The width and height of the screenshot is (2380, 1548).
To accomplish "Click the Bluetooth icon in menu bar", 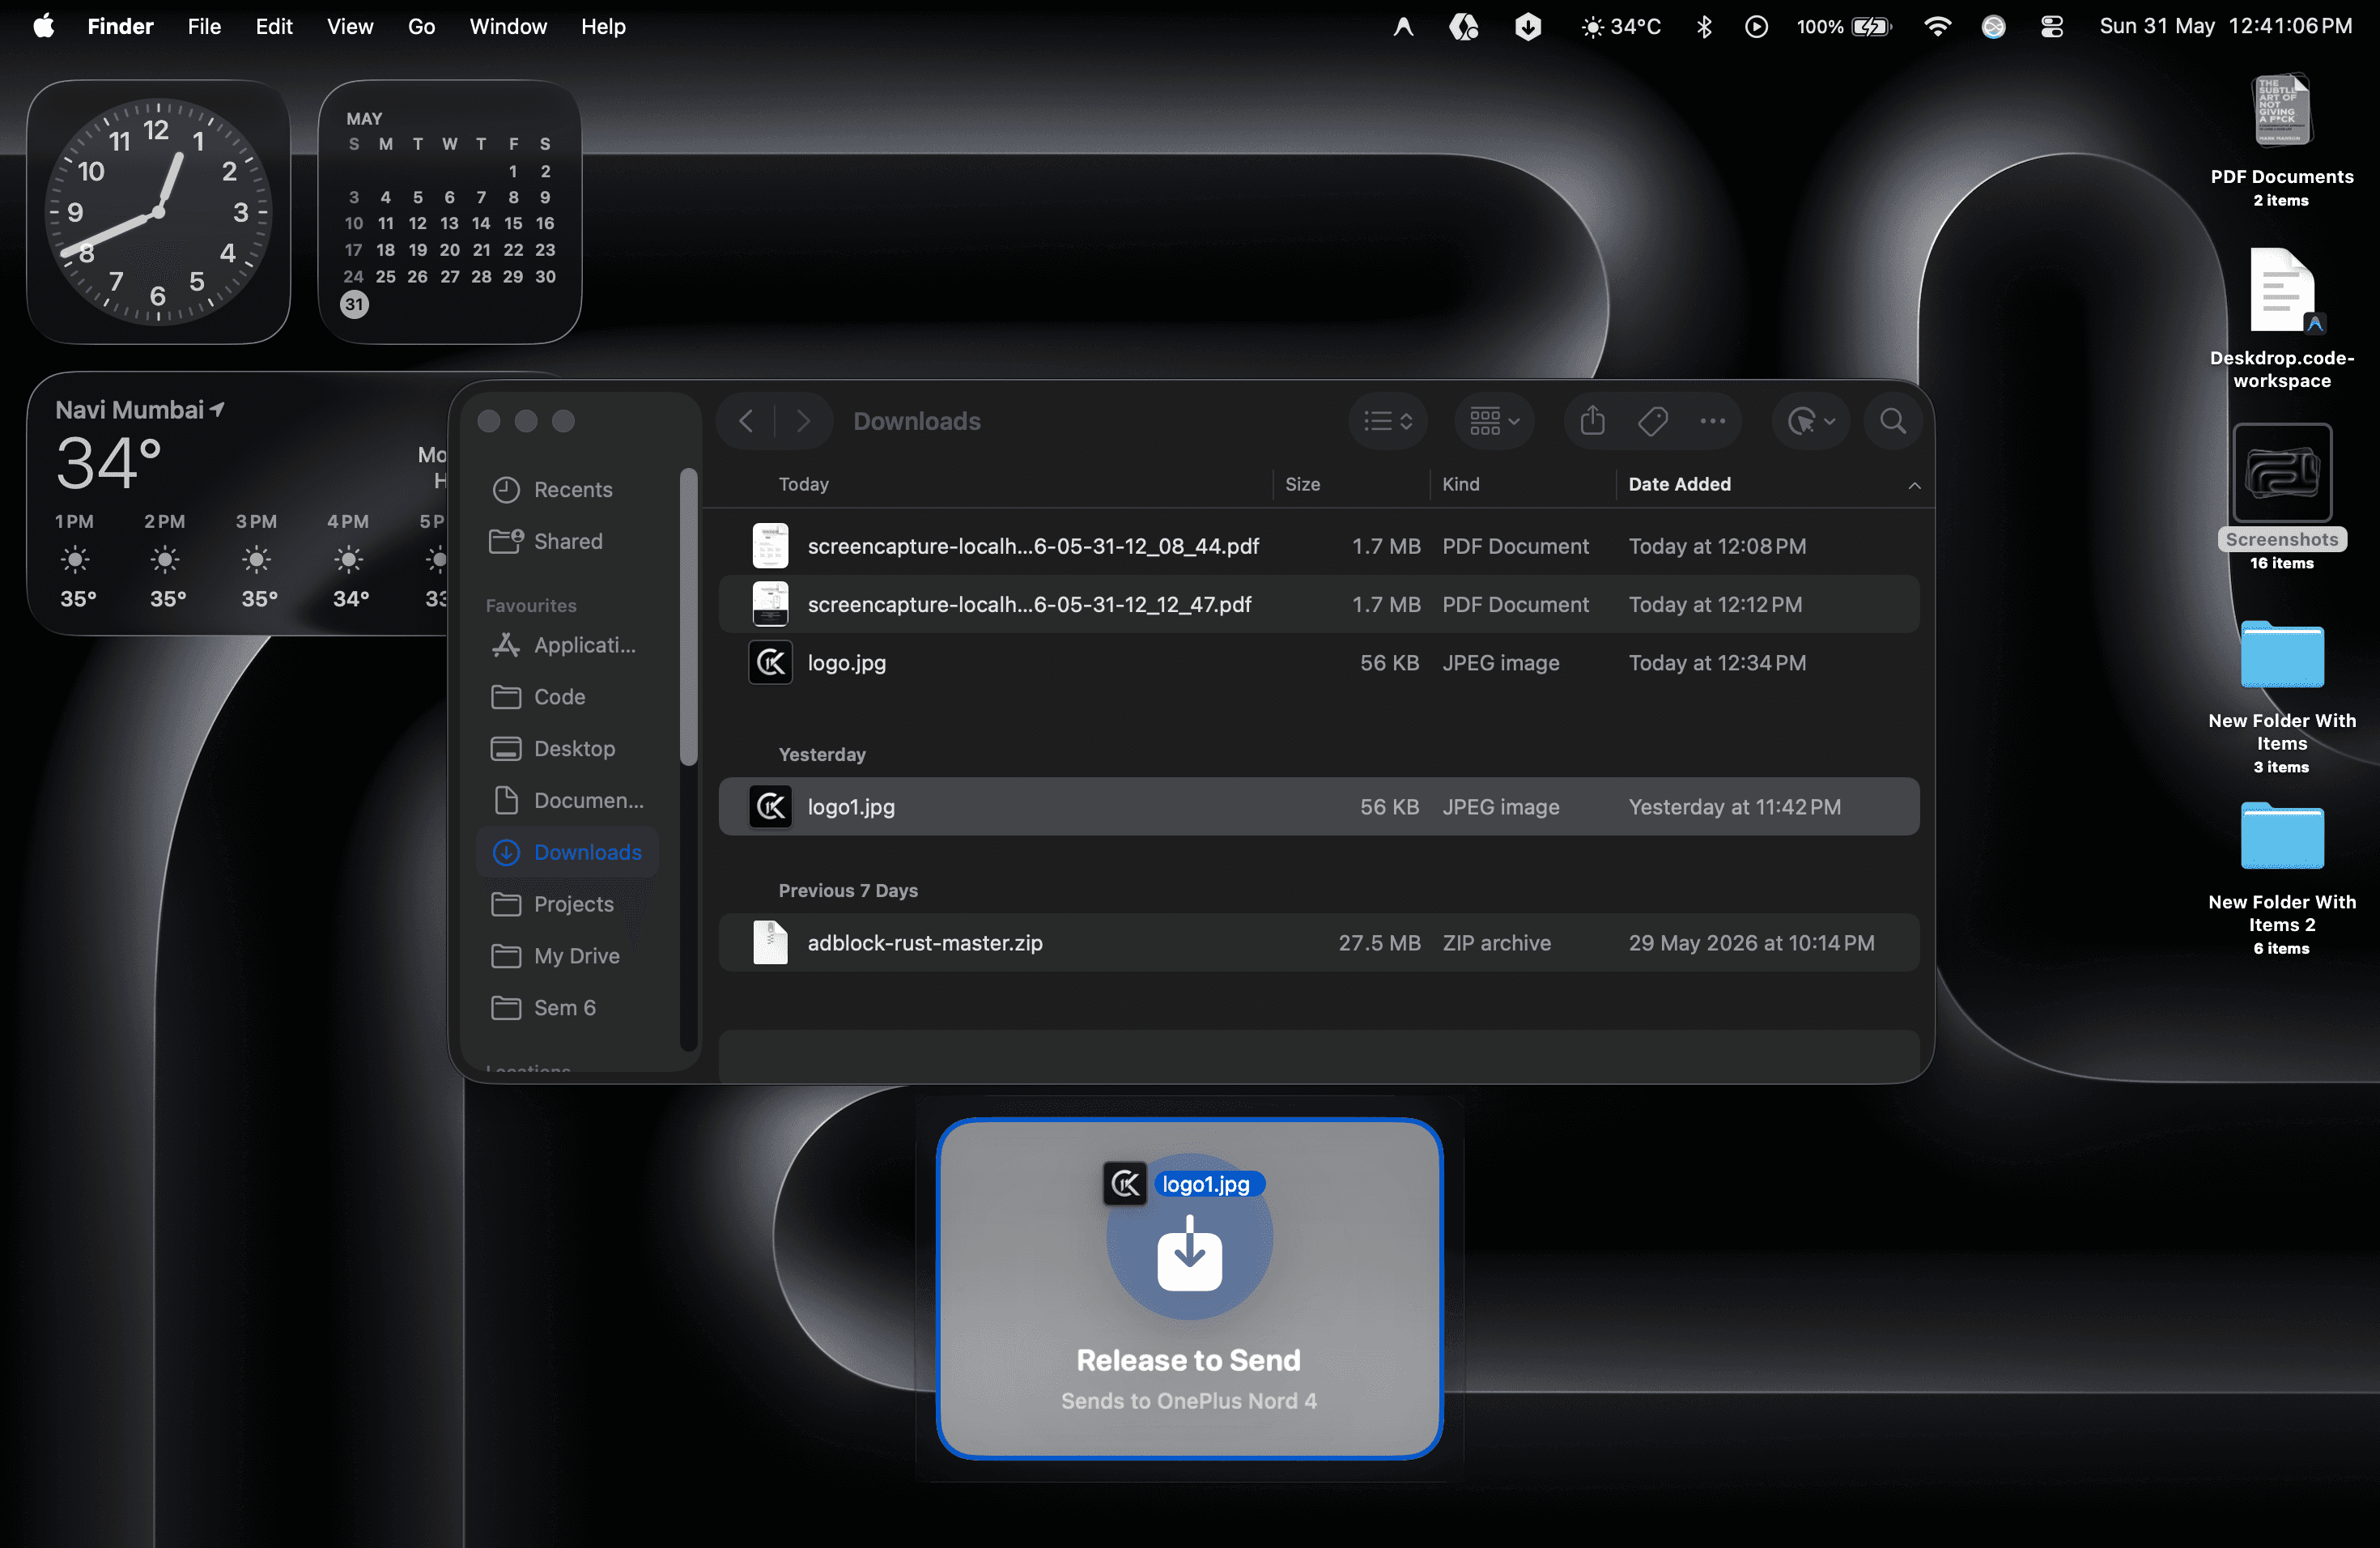I will tap(1704, 27).
